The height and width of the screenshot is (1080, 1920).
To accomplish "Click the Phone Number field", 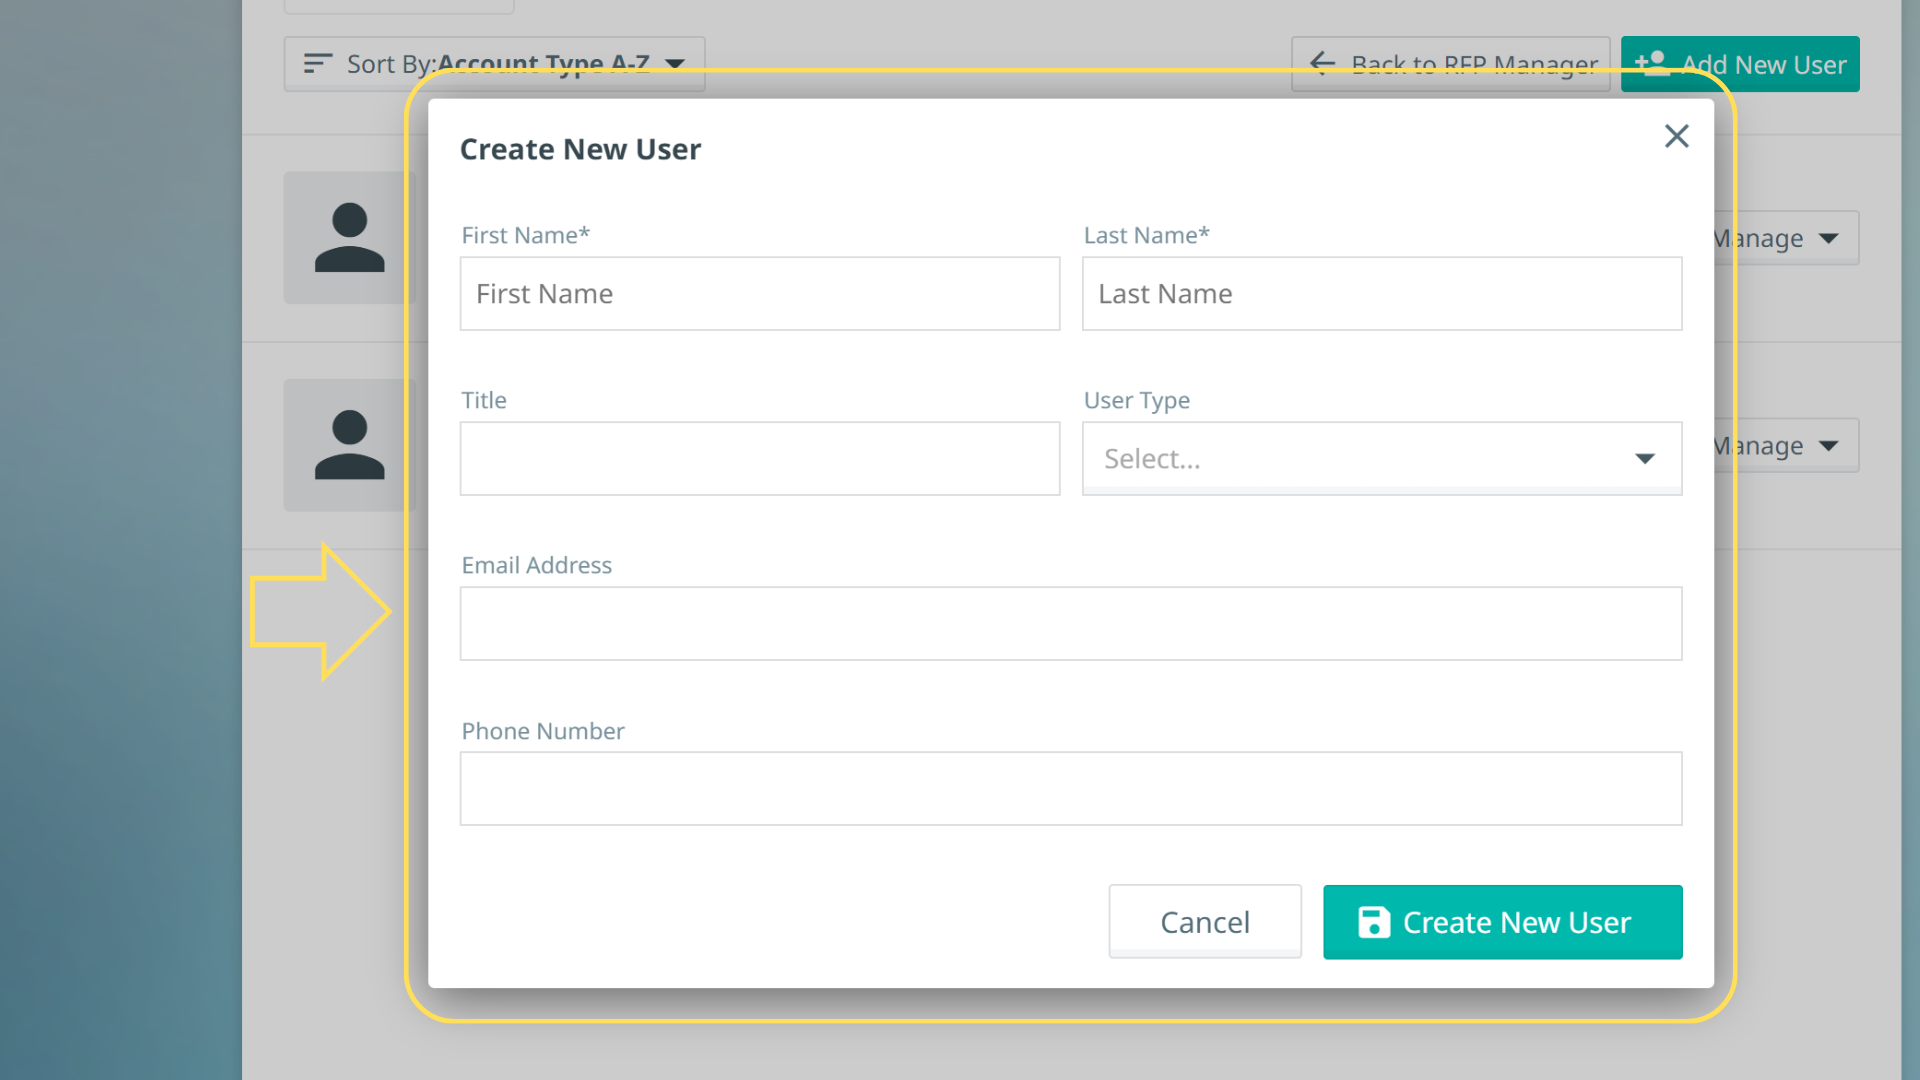I will (x=1070, y=789).
